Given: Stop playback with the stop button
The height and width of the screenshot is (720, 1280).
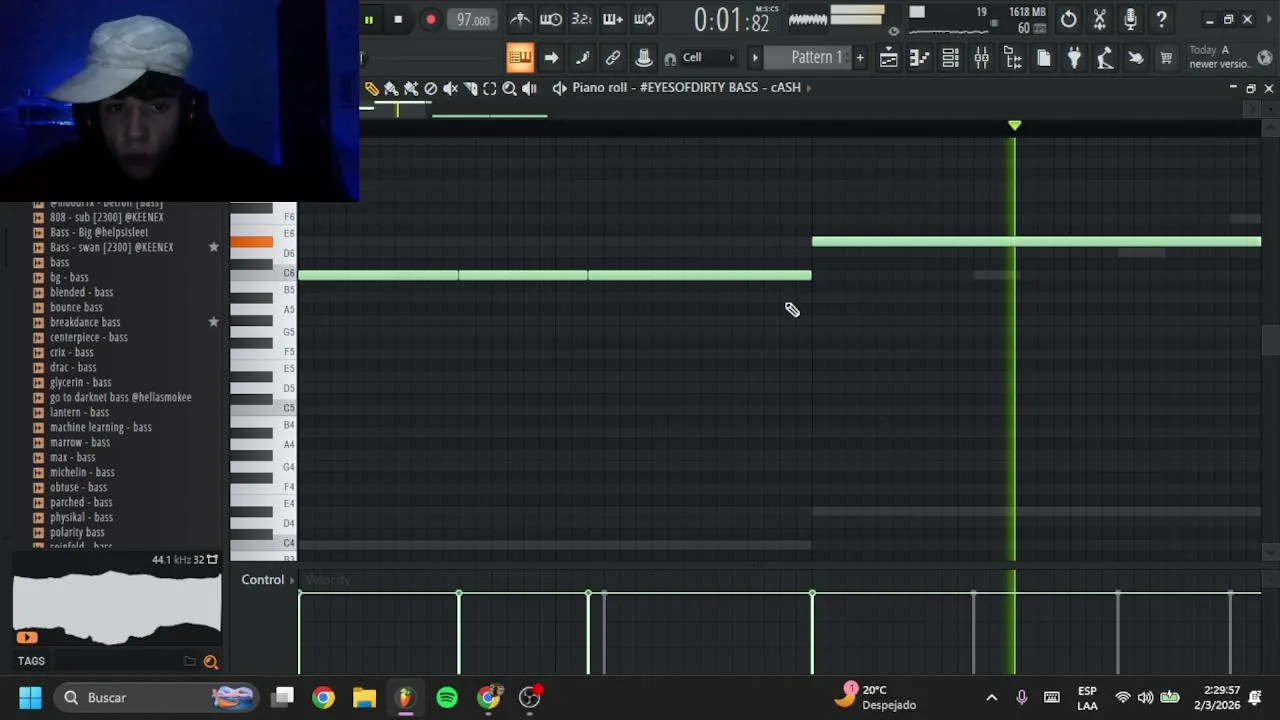Looking at the screenshot, I should pos(398,20).
